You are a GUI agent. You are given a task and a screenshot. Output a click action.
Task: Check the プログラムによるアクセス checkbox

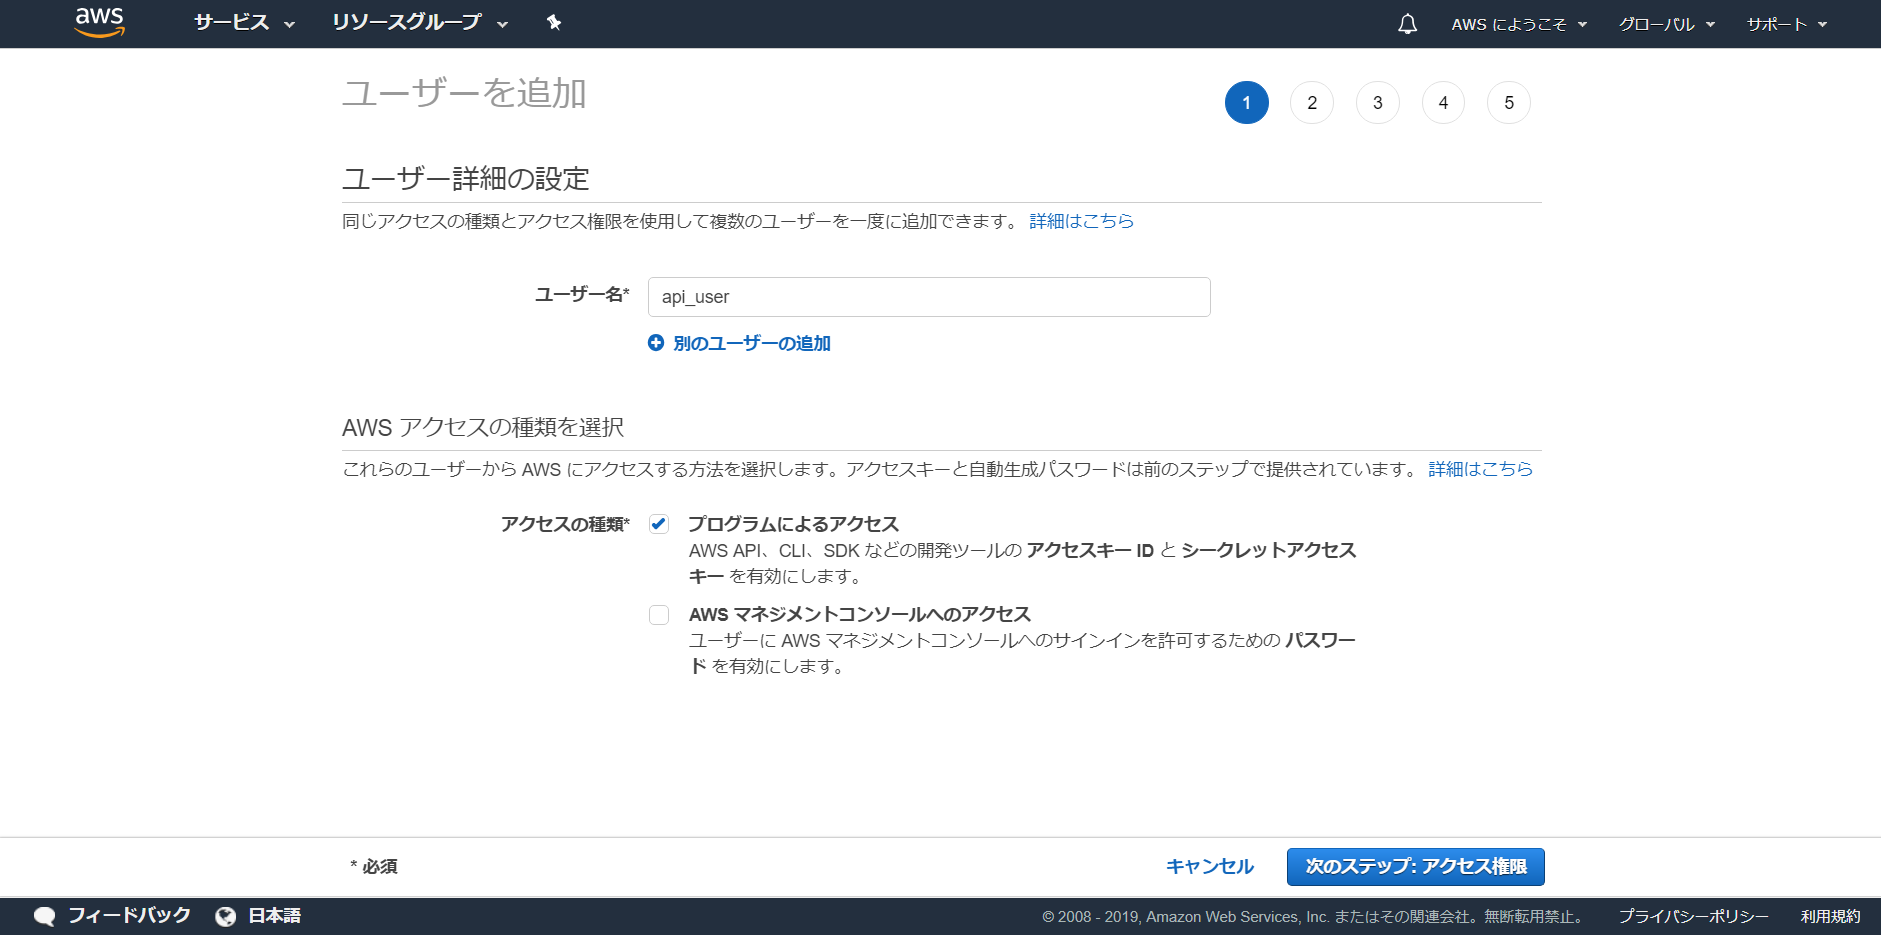point(659,524)
